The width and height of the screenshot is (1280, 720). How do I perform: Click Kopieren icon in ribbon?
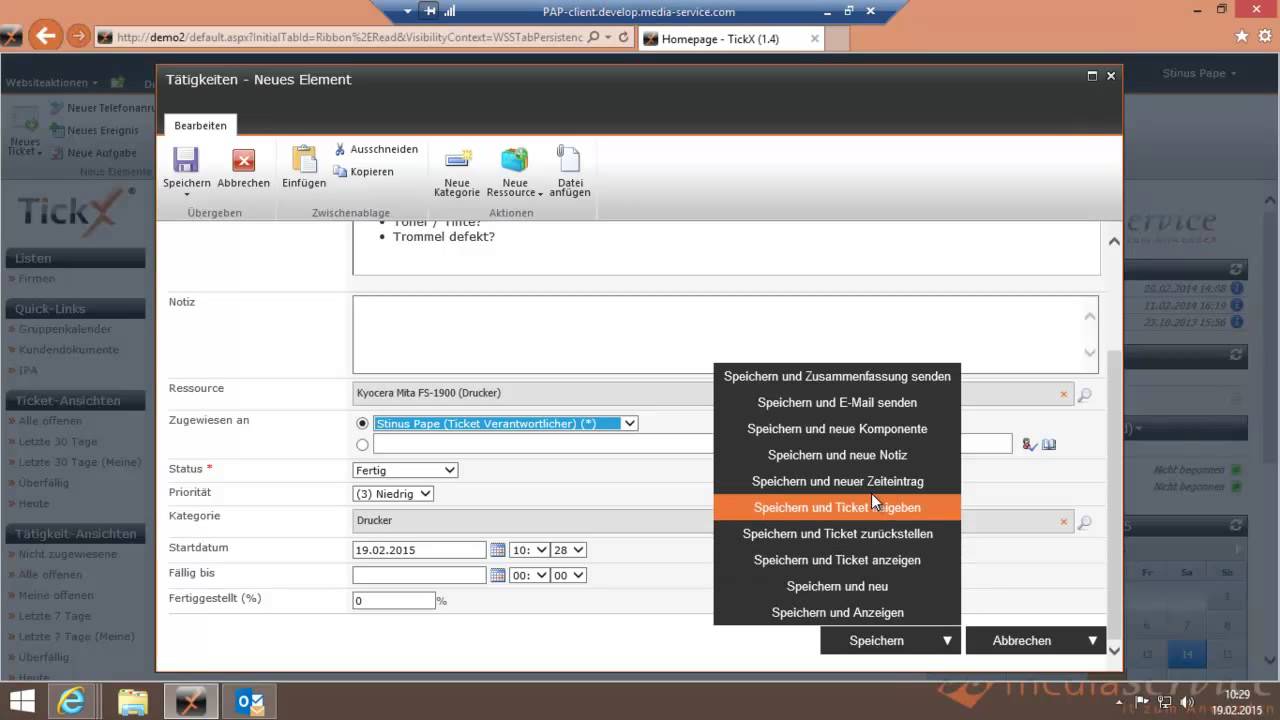pos(340,172)
